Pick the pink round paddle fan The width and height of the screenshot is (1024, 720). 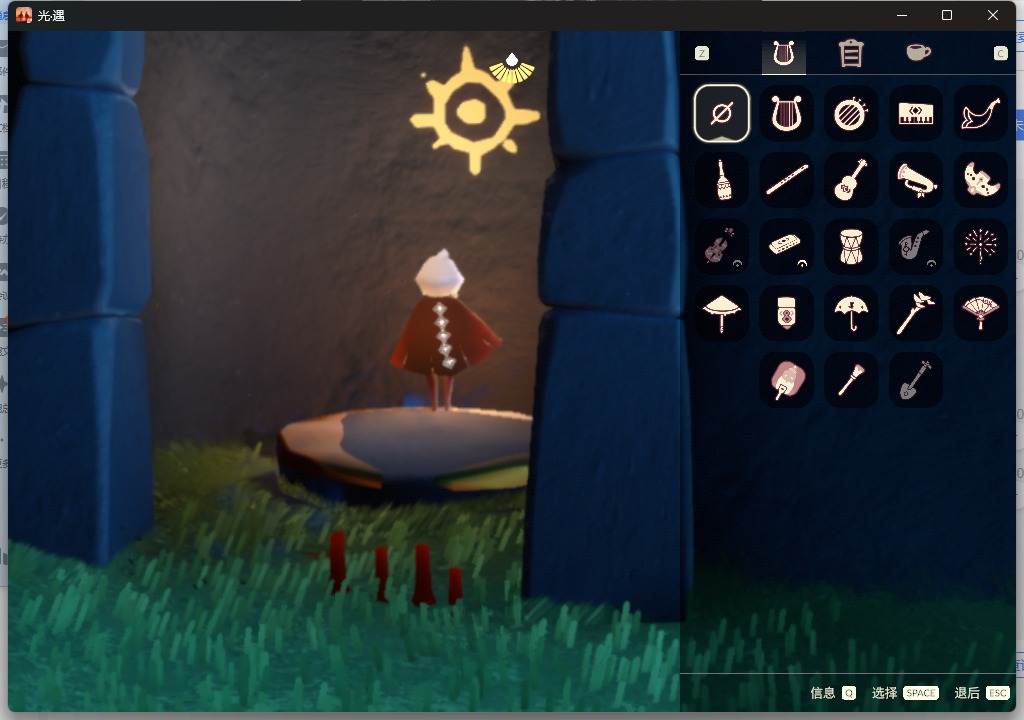(786, 380)
